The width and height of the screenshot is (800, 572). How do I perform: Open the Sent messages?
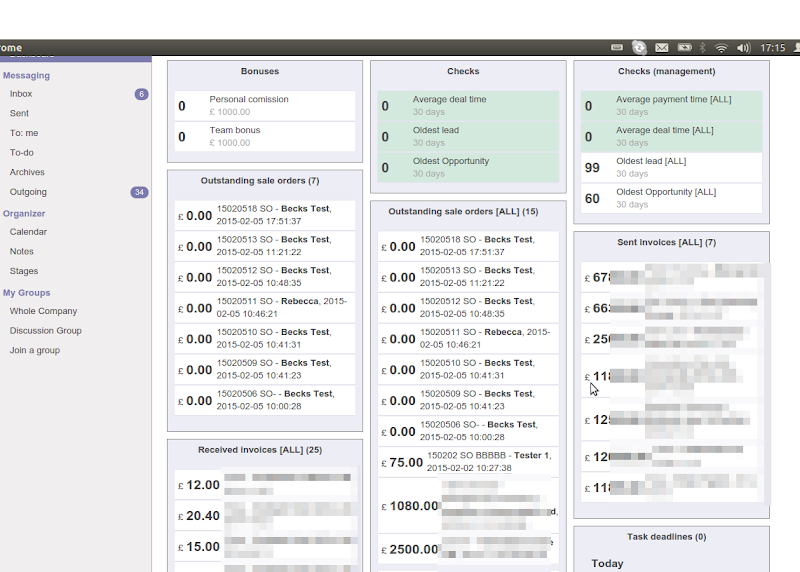pyautogui.click(x=19, y=113)
